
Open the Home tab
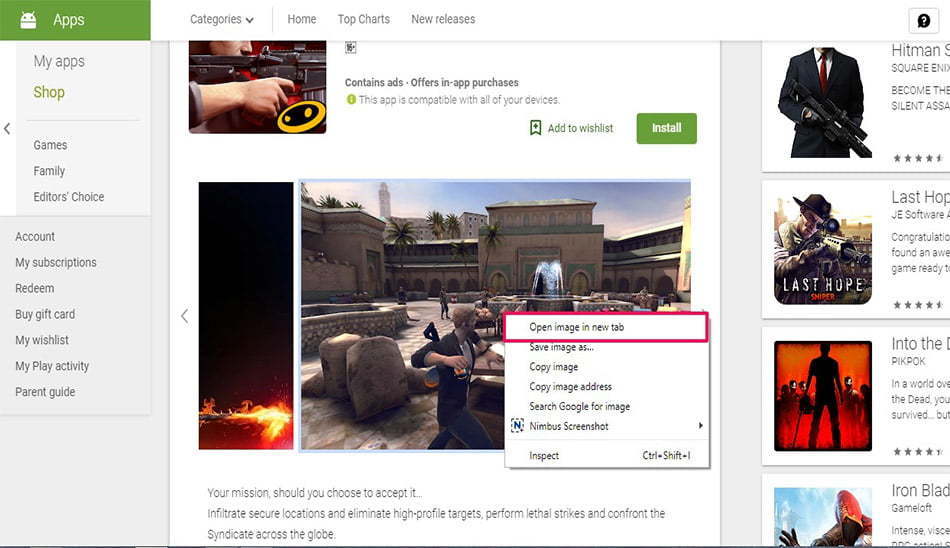pos(302,19)
